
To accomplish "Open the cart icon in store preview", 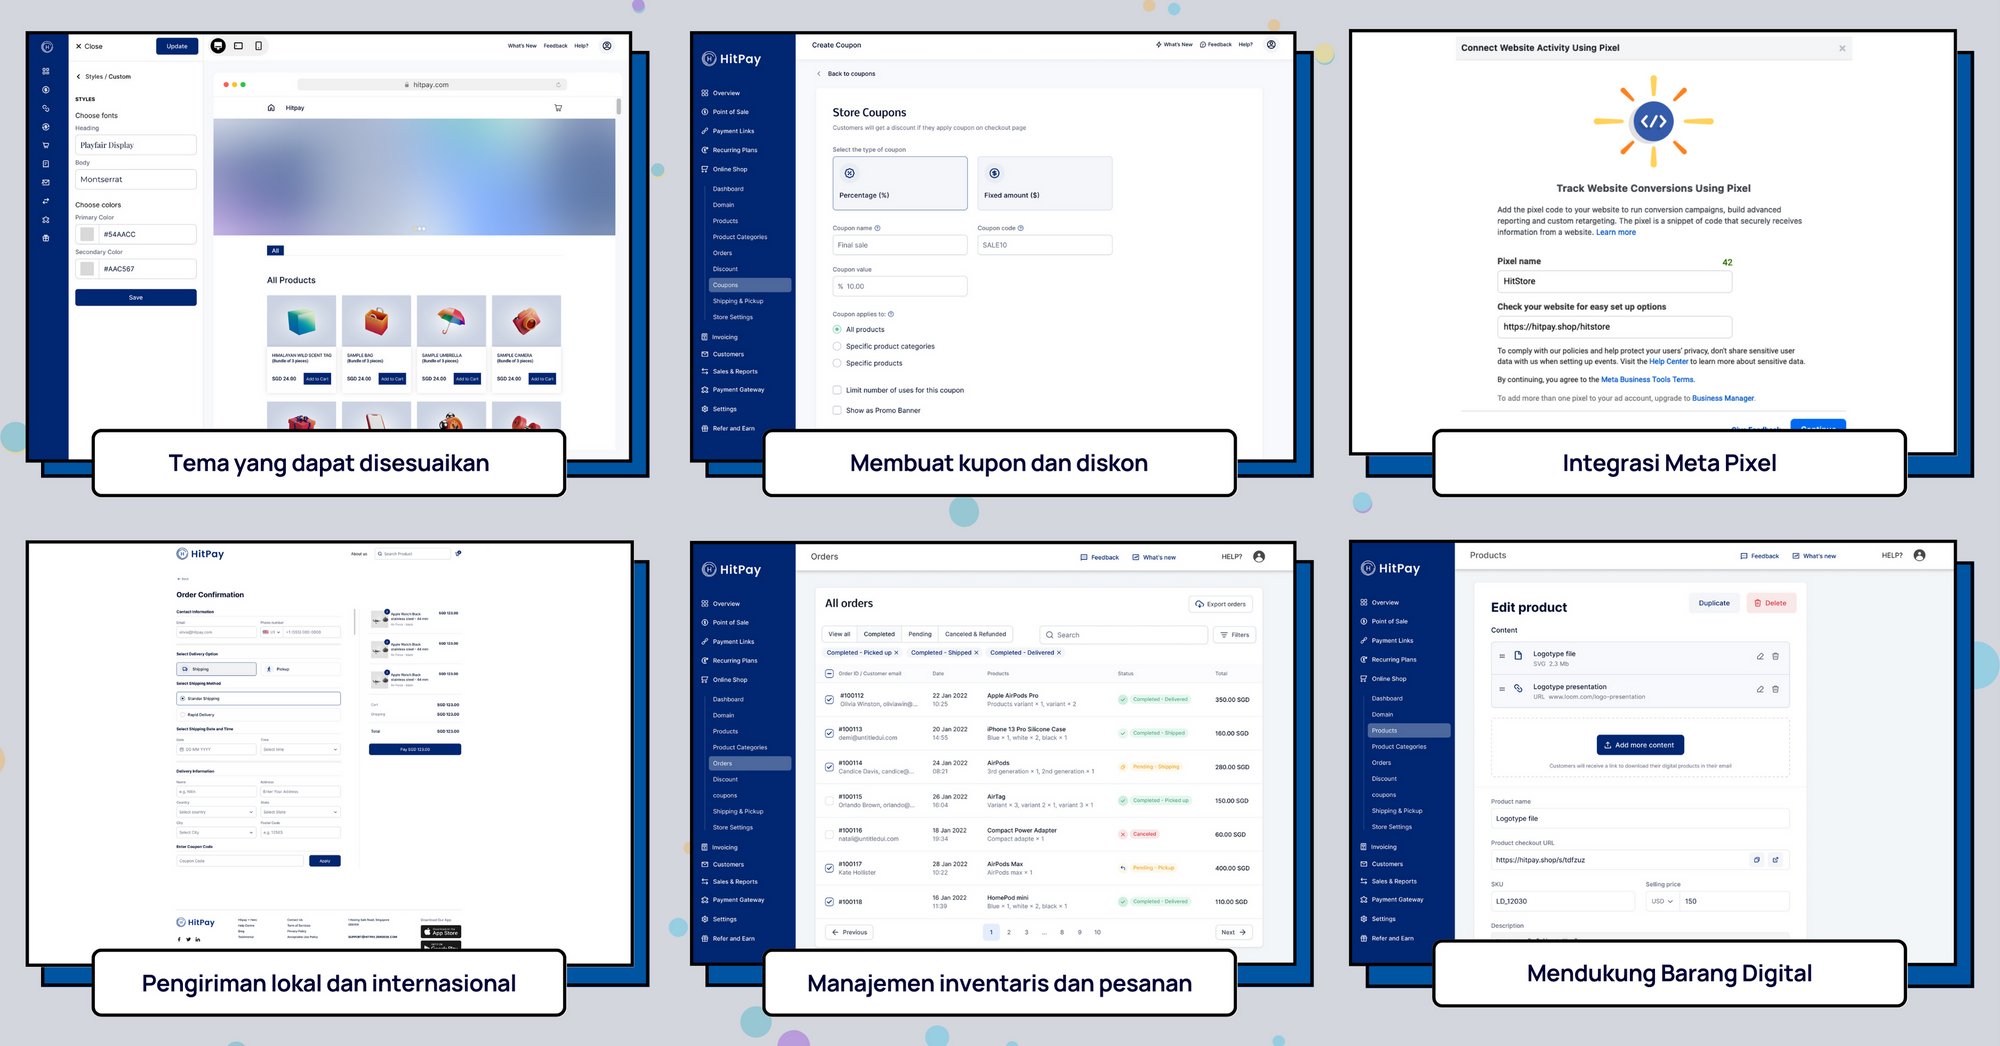I will pyautogui.click(x=558, y=108).
